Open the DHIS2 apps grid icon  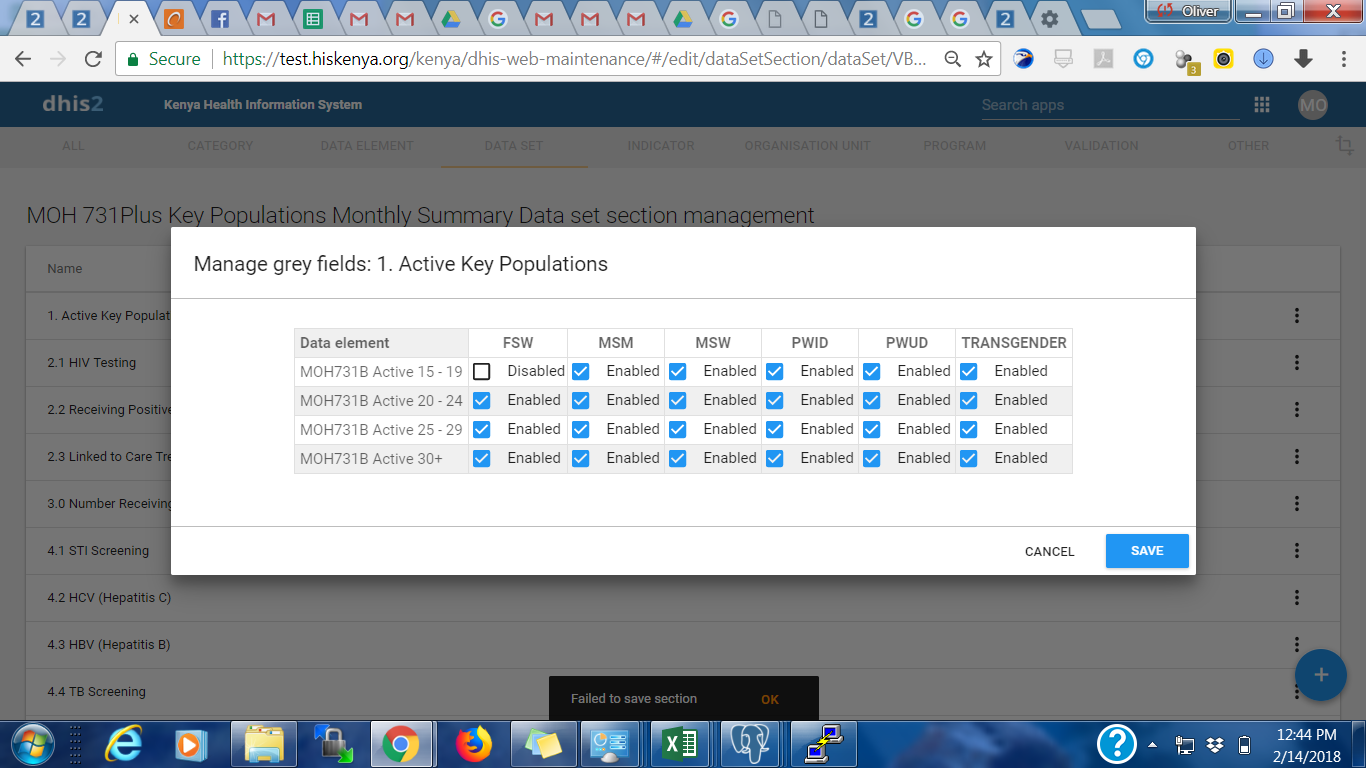[1262, 105]
